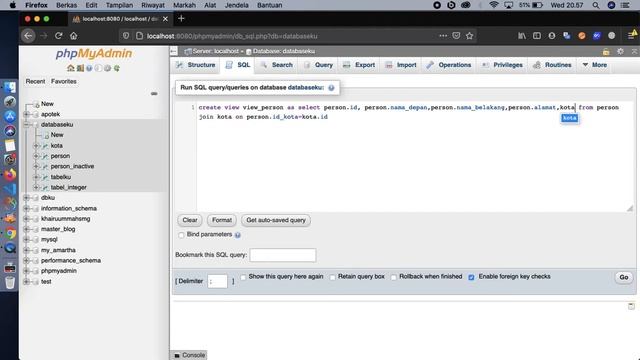This screenshot has width=640, height=360.
Task: Click the hide navigation panel arrow icon
Action: pos(174,51)
